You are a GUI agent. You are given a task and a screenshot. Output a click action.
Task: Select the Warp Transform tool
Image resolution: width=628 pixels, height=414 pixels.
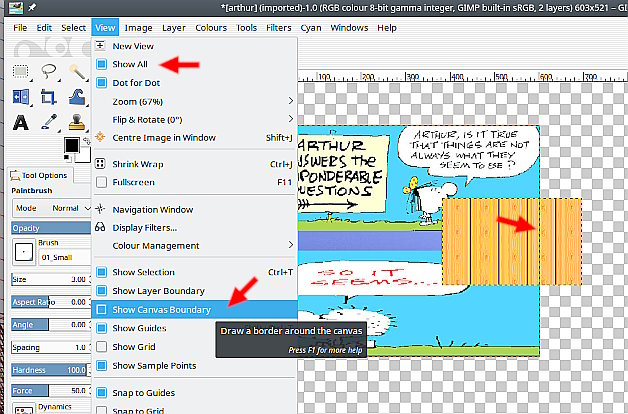pyautogui.click(x=77, y=97)
